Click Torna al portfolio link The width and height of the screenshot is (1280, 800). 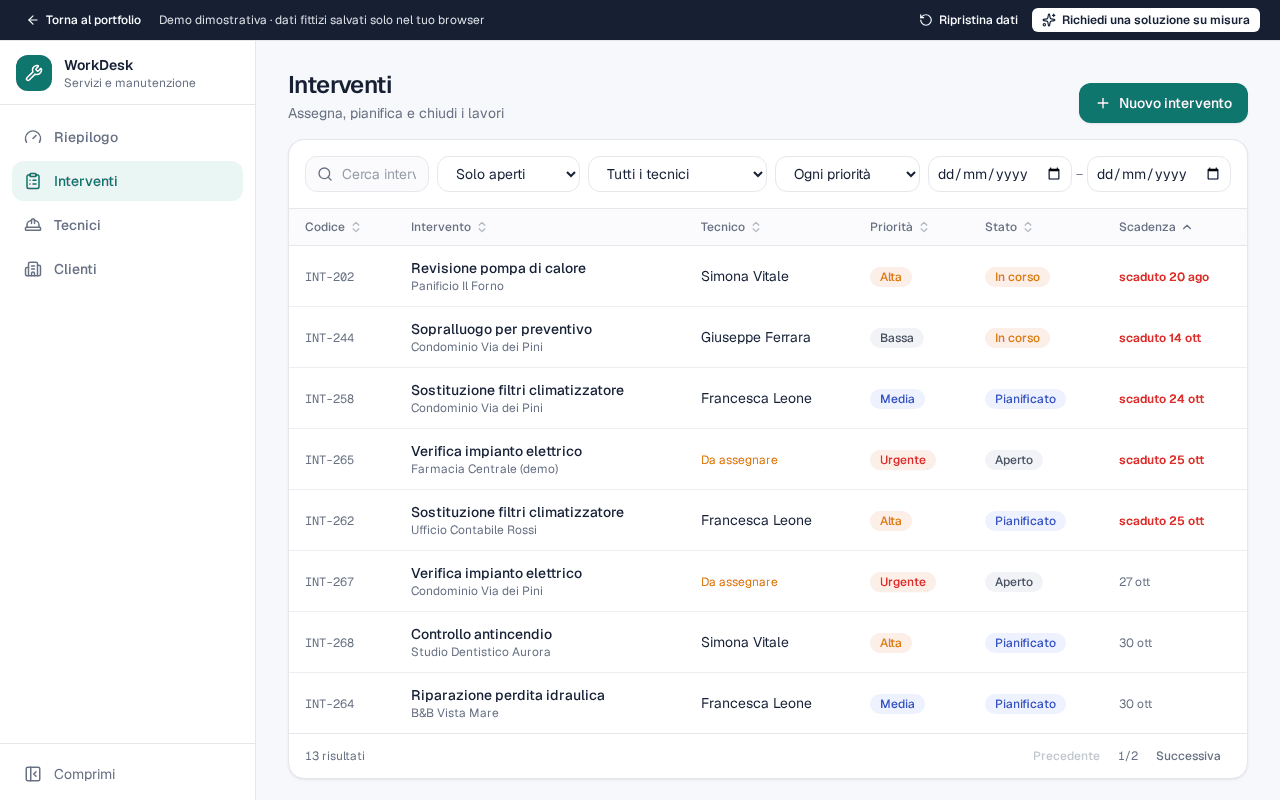(x=83, y=20)
